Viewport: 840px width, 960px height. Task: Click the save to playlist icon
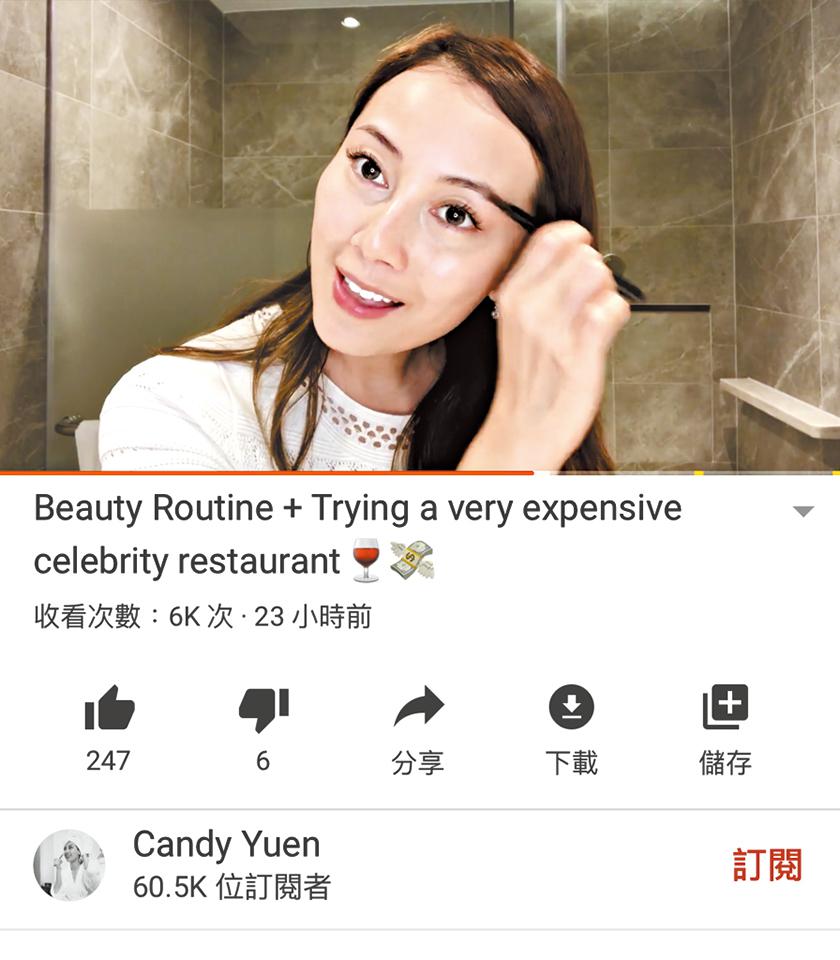726,707
